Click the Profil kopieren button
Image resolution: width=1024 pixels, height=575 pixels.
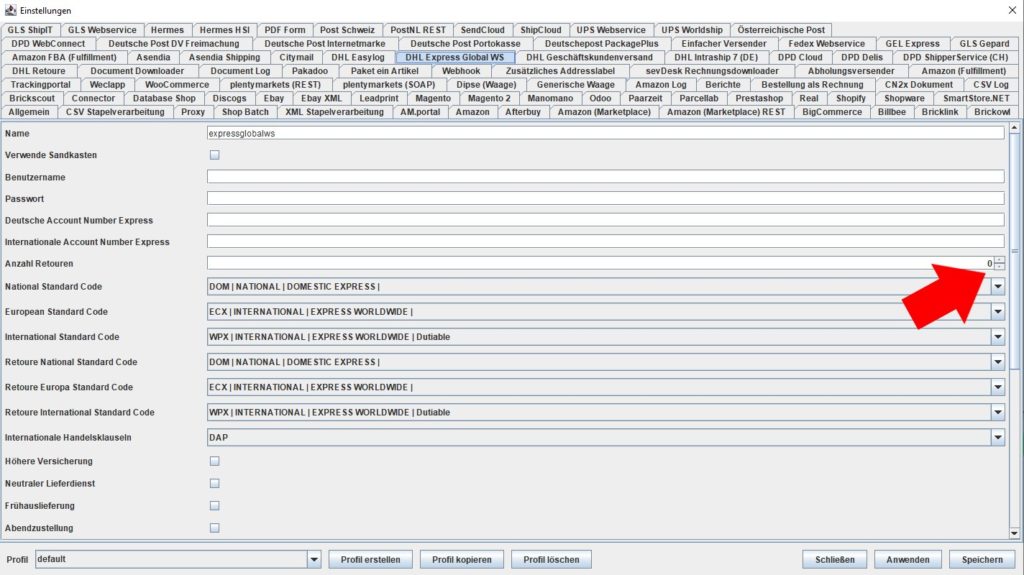(462, 560)
